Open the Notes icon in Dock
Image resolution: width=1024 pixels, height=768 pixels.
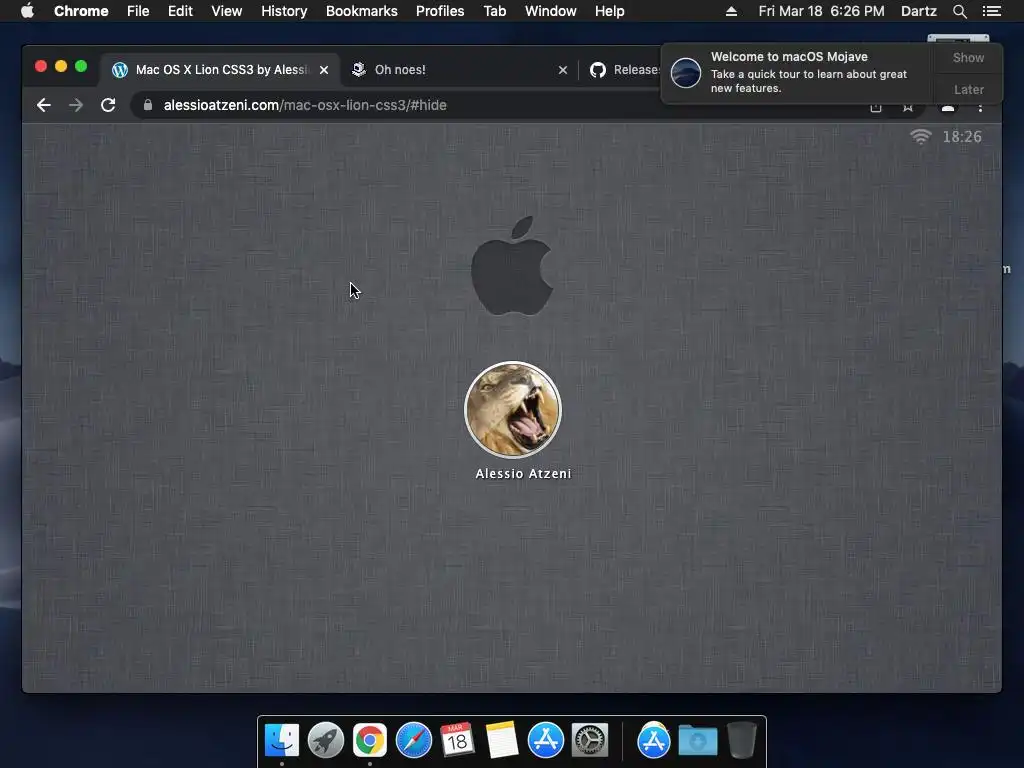point(502,740)
